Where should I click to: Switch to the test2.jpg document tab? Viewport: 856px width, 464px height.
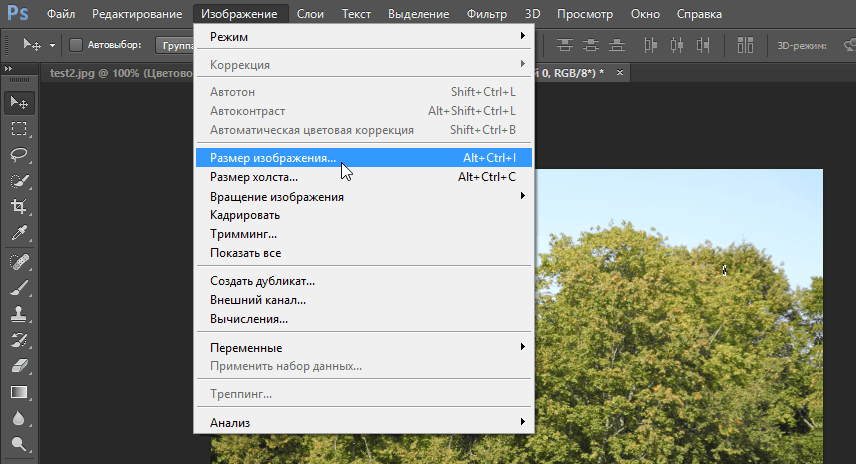(118, 74)
